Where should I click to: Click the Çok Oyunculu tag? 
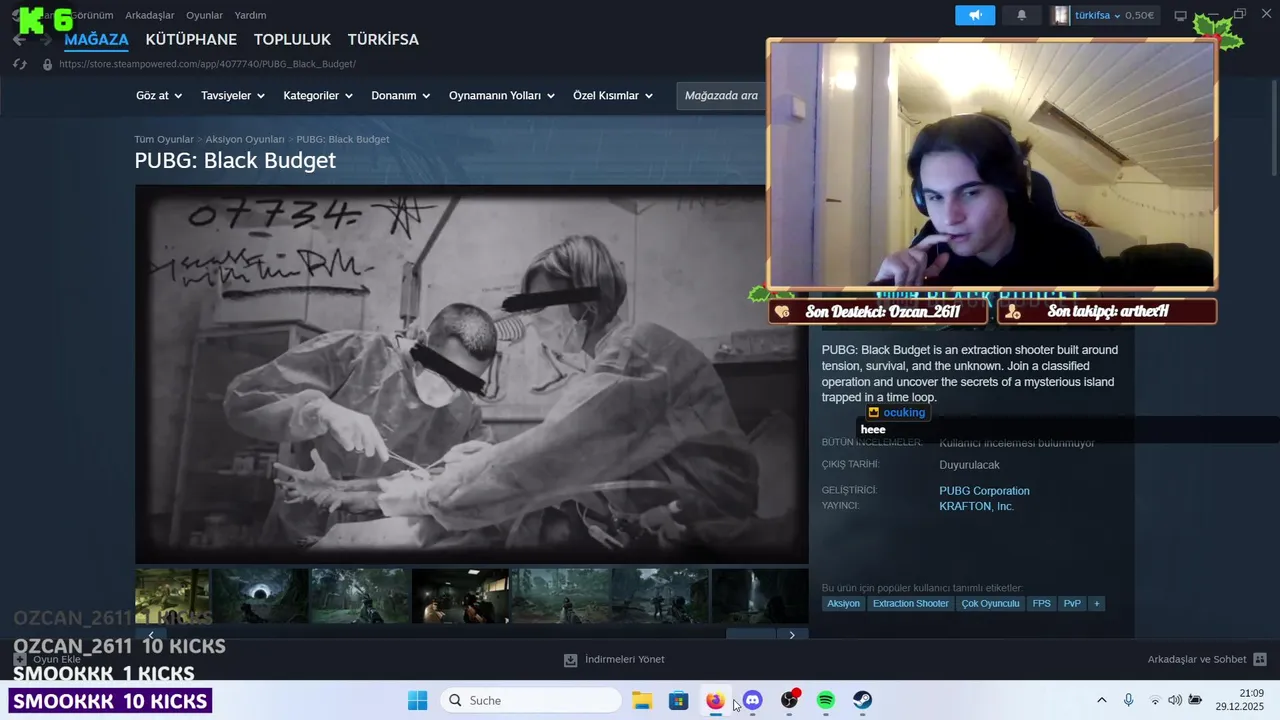[x=990, y=604]
